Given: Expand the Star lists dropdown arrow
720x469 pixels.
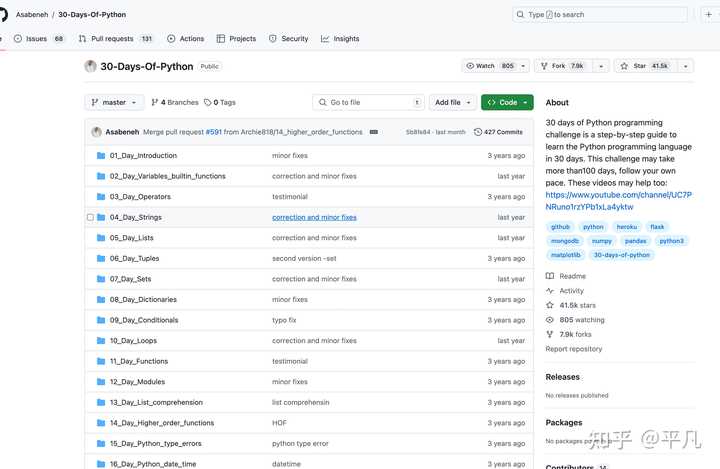Looking at the screenshot, I should point(686,66).
